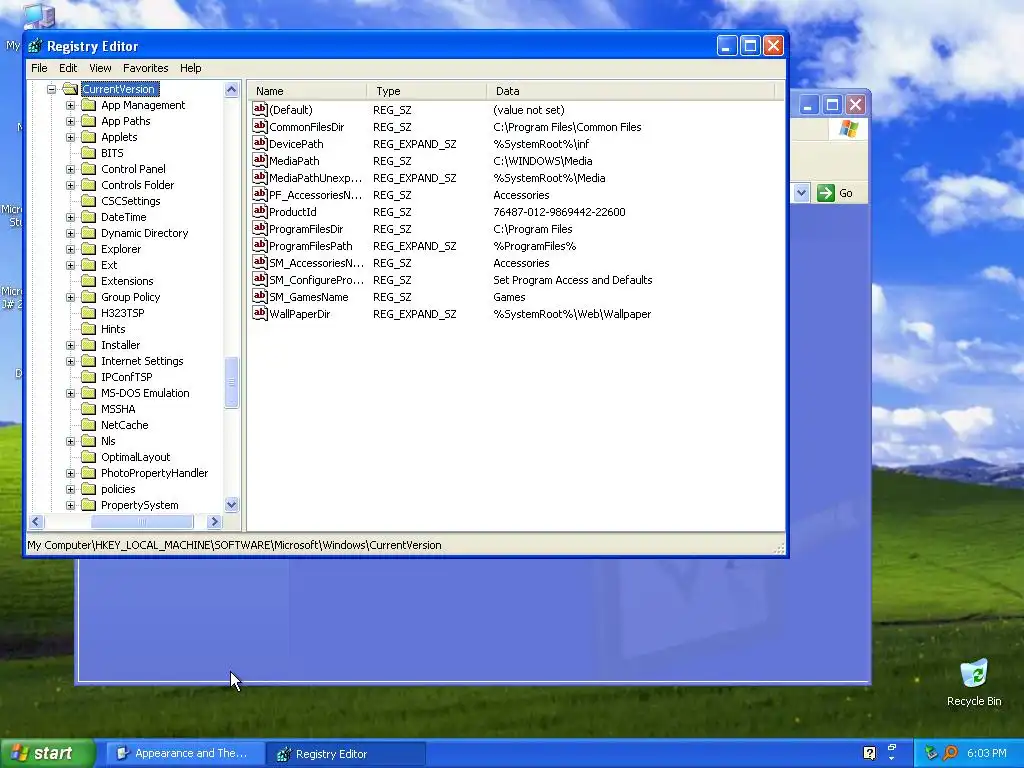Image resolution: width=1024 pixels, height=768 pixels.
Task: Click the IPConfTSP folder icon
Action: [88, 377]
